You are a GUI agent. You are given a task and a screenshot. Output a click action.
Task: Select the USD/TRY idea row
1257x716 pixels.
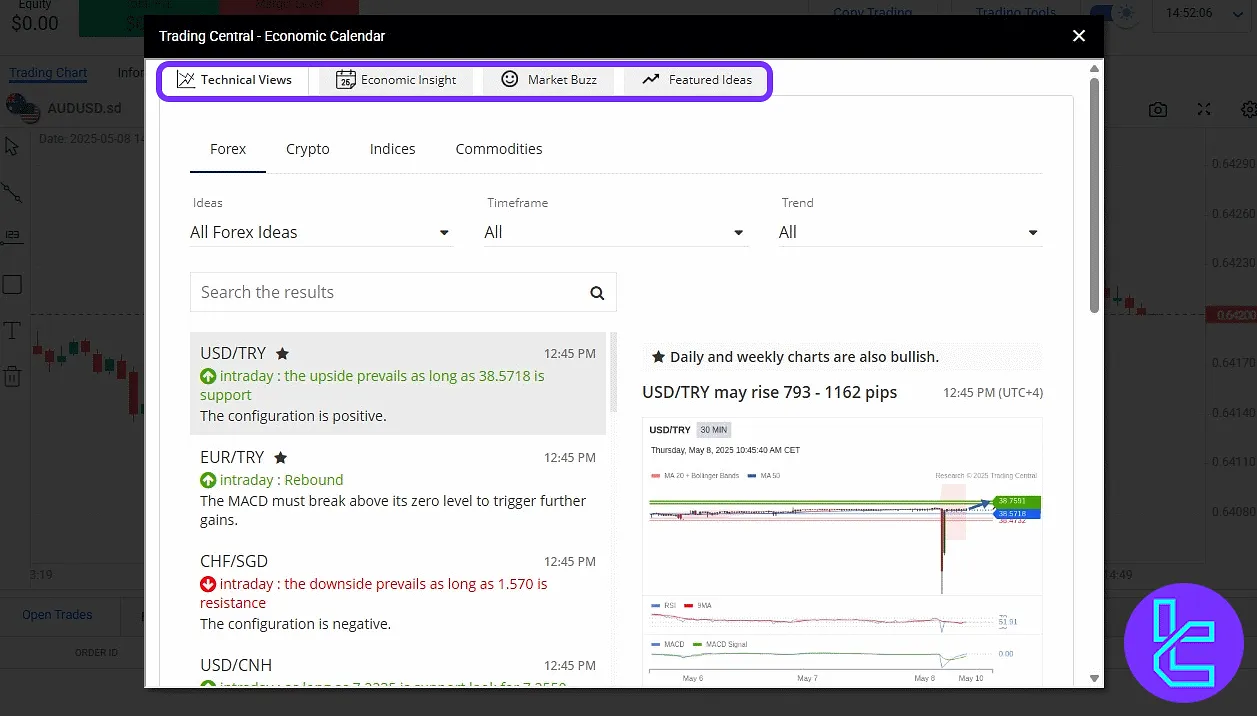(x=398, y=384)
